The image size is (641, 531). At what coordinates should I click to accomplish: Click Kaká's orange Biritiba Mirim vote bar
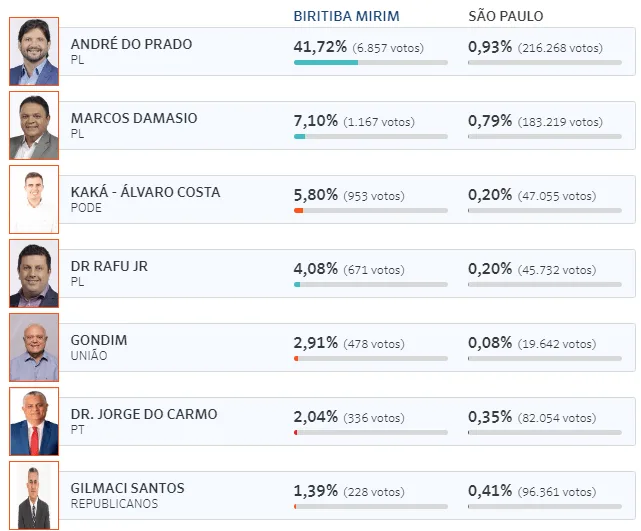pyautogui.click(x=370, y=211)
